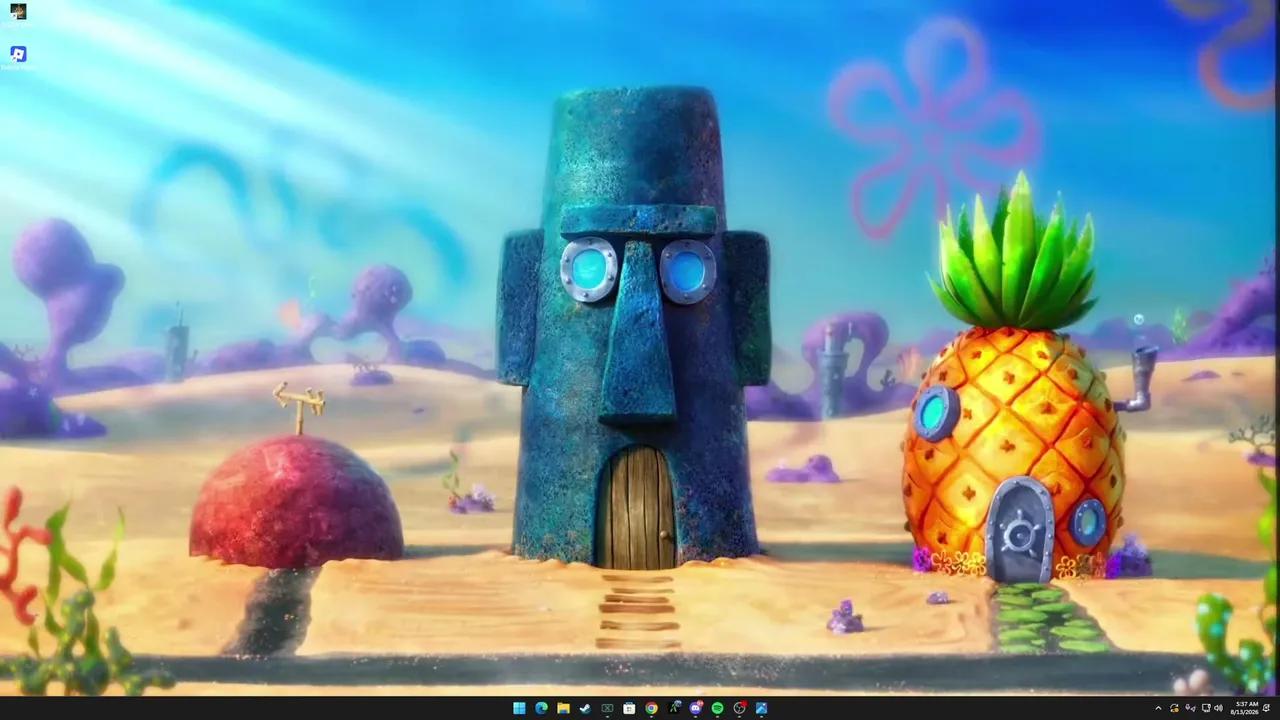Open Steam from the taskbar
This screenshot has height=720, width=1280.
click(x=585, y=708)
